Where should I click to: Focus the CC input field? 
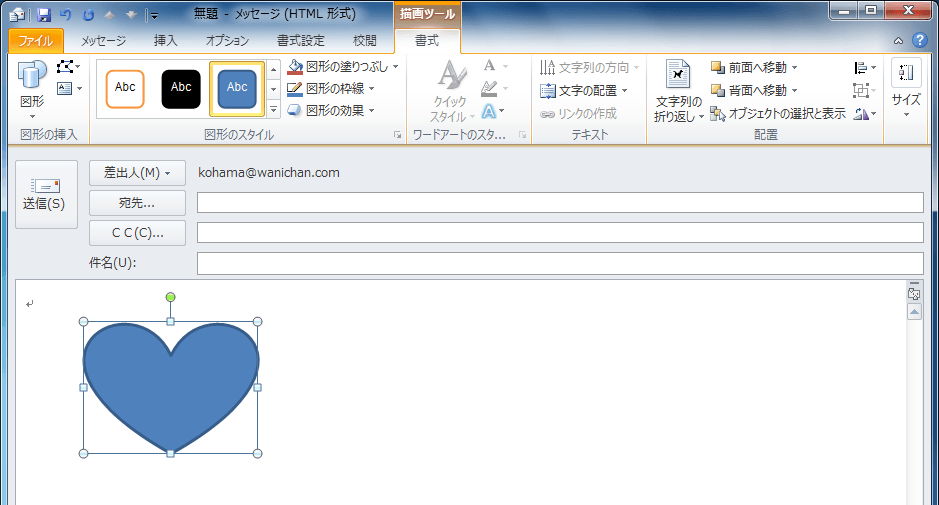(x=560, y=232)
